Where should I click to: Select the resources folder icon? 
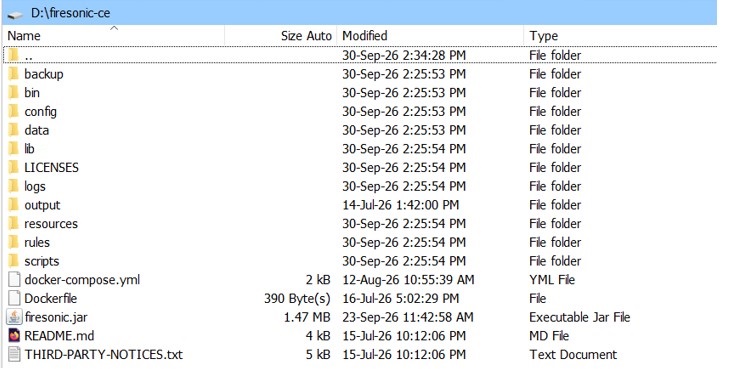coord(14,223)
